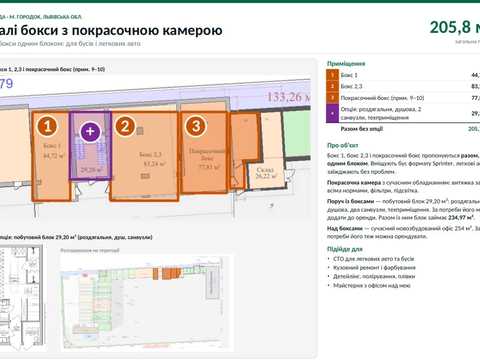Select the legend icon beside Покрасочний бокс
The image size is (480, 360).
click(332, 98)
